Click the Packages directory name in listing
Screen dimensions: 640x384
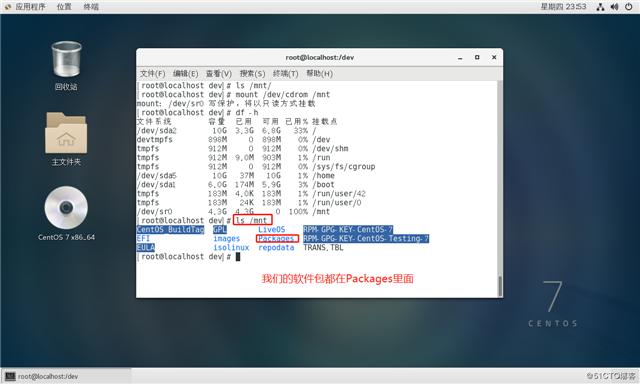pyautogui.click(x=276, y=239)
